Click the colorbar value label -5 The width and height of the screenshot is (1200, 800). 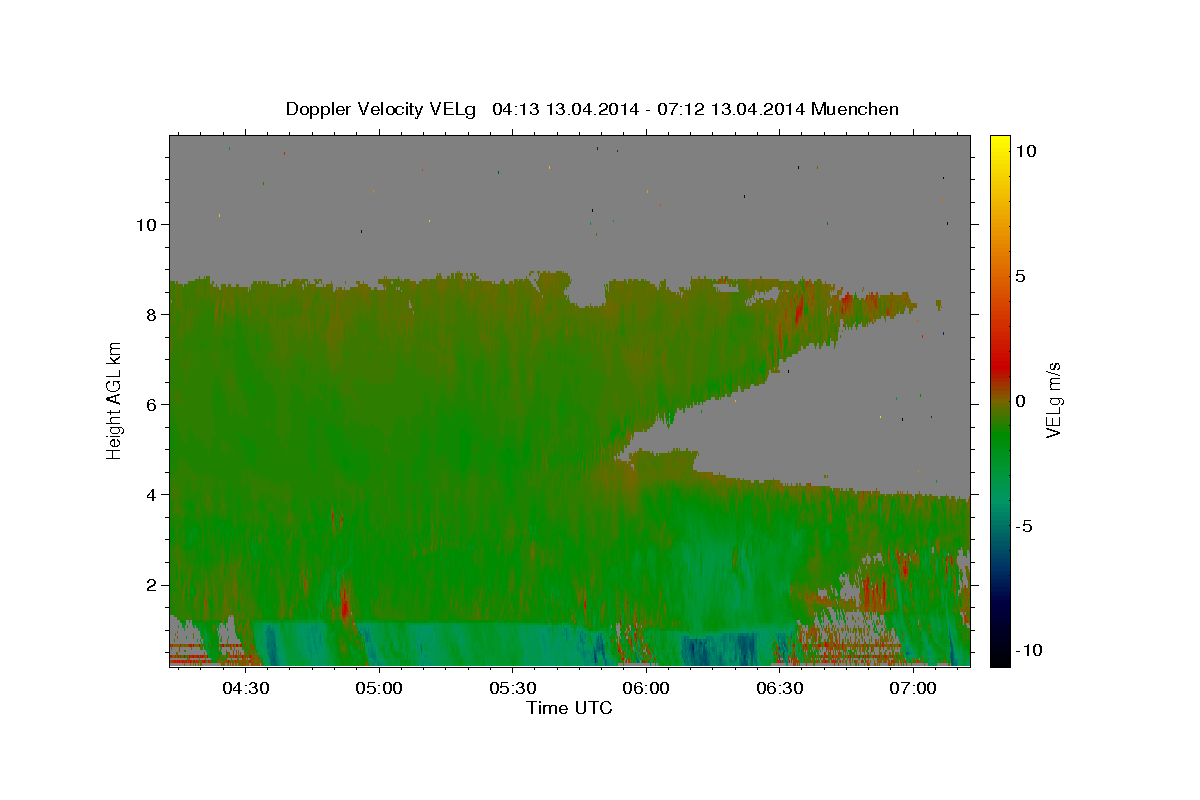[x=1023, y=526]
